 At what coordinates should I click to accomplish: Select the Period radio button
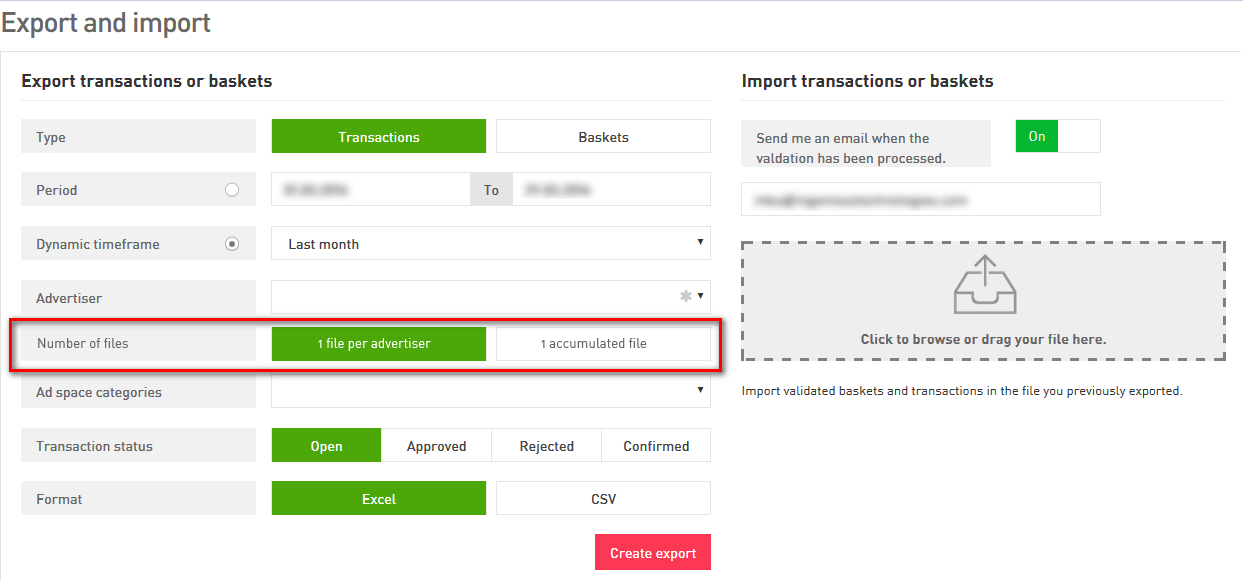[x=232, y=190]
